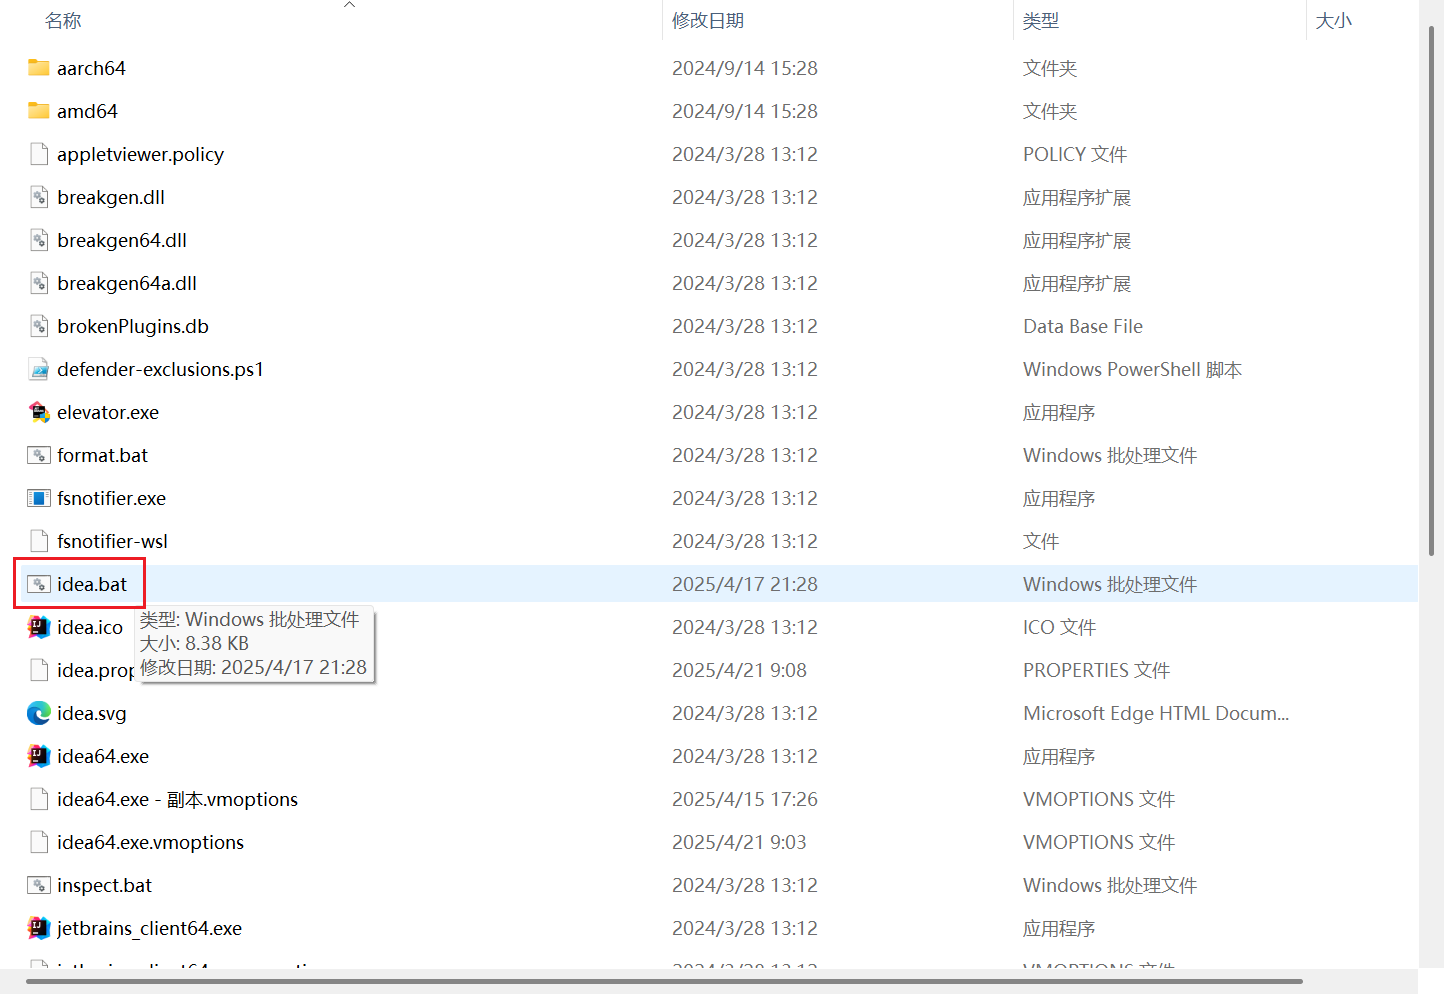This screenshot has height=994, width=1444.
Task: Click the type Microsoft Edge HTML Docum...
Action: tap(1156, 713)
